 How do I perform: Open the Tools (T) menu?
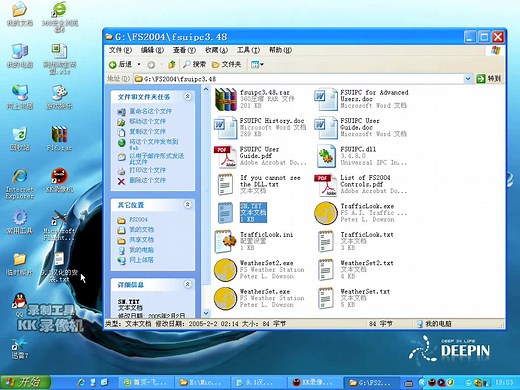(x=248, y=50)
